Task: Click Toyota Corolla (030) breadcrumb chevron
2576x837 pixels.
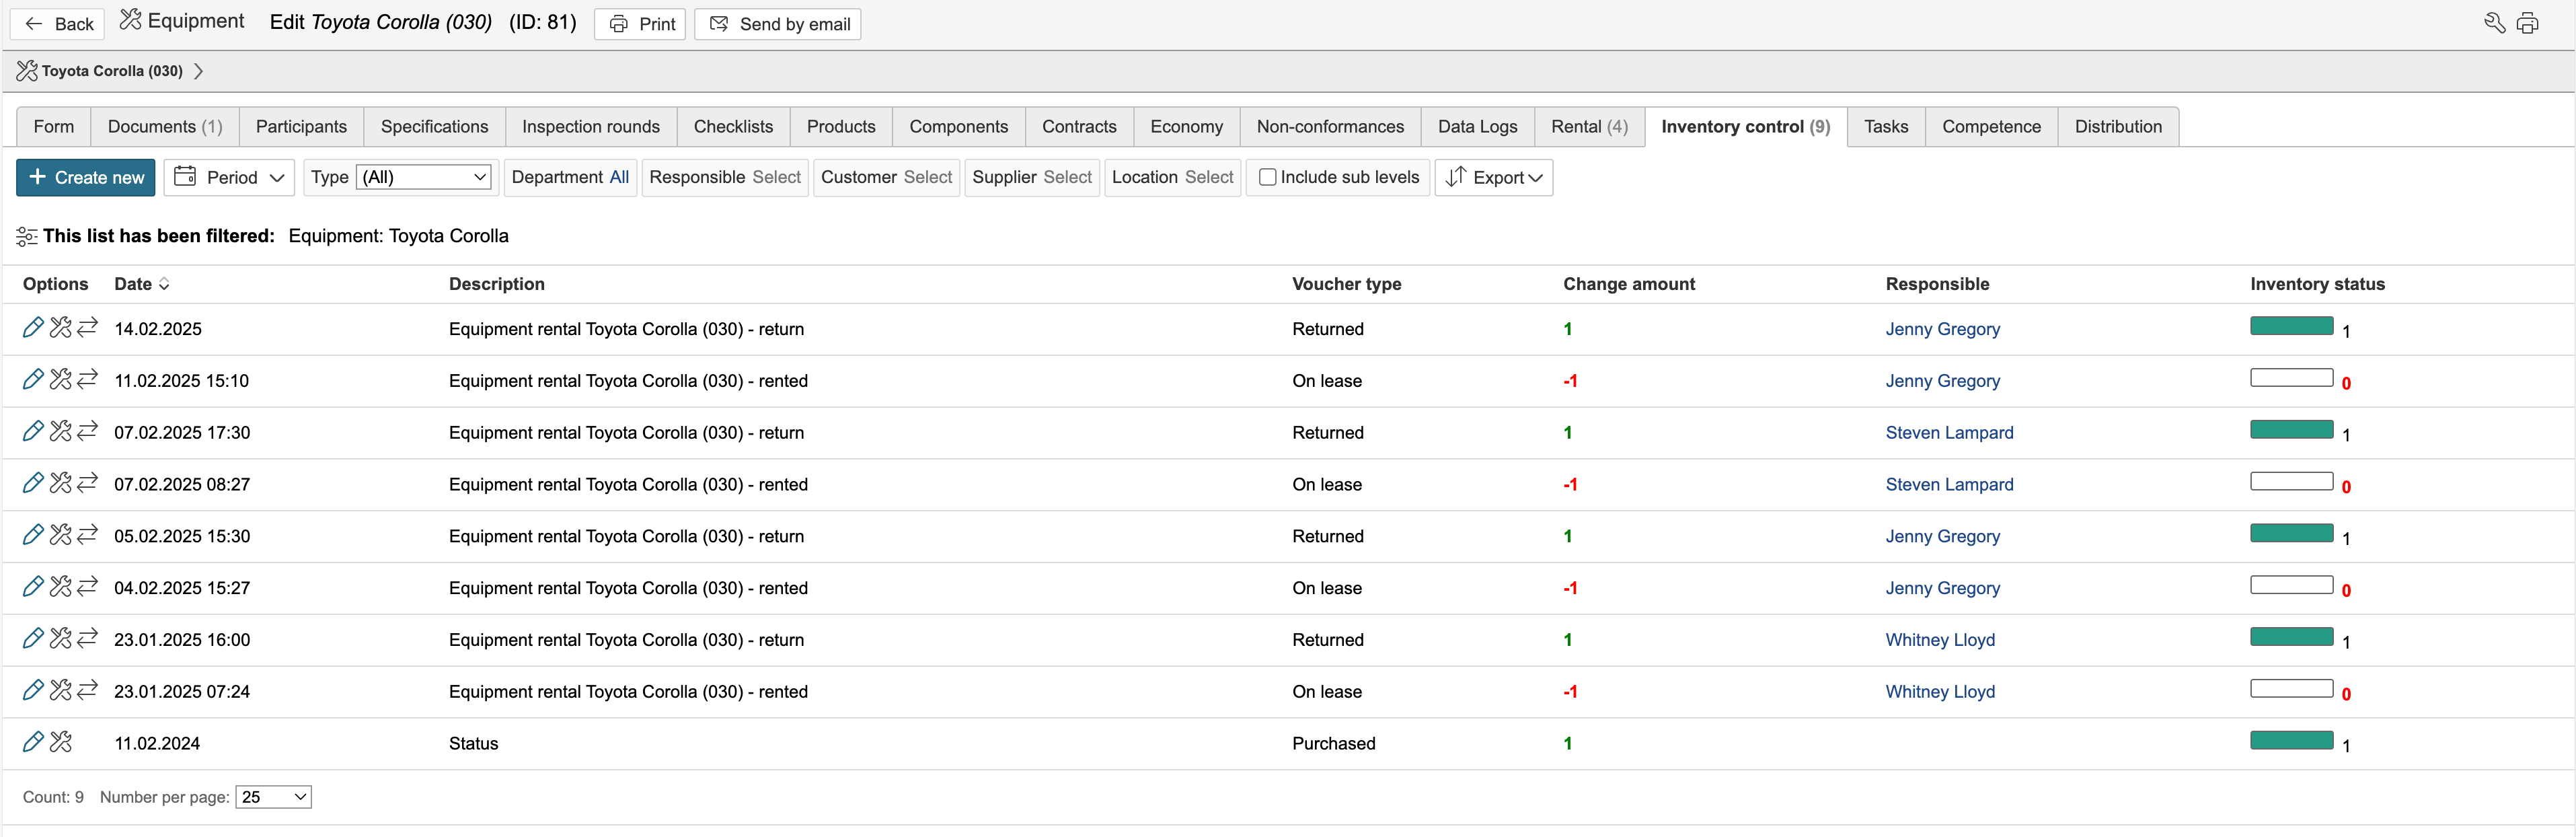Action: [x=199, y=71]
